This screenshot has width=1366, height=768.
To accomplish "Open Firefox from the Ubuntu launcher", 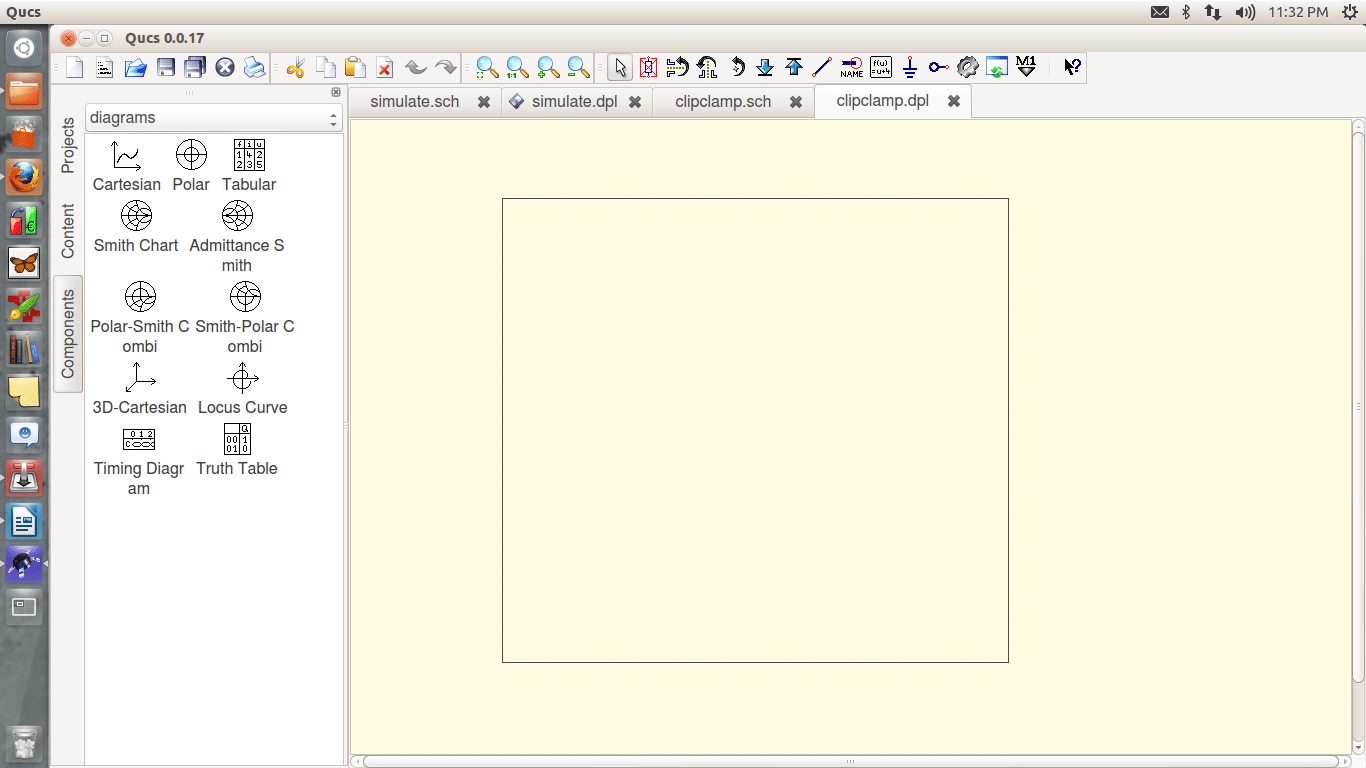I will pos(25,178).
